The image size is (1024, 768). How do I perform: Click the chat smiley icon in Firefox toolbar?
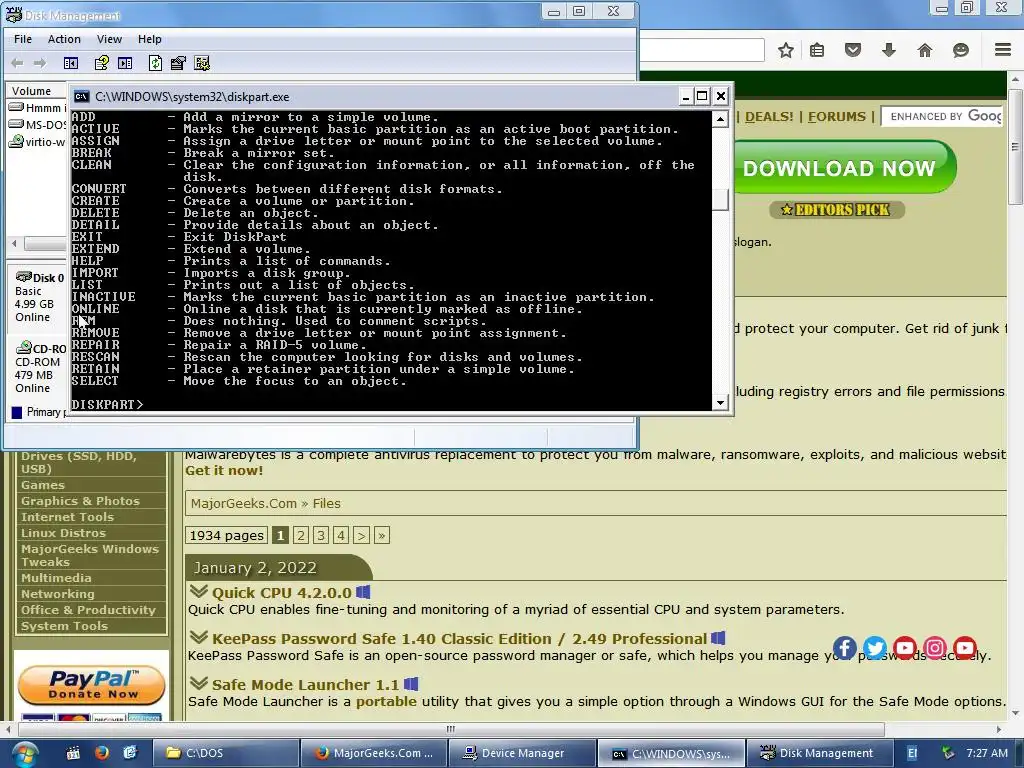[961, 50]
